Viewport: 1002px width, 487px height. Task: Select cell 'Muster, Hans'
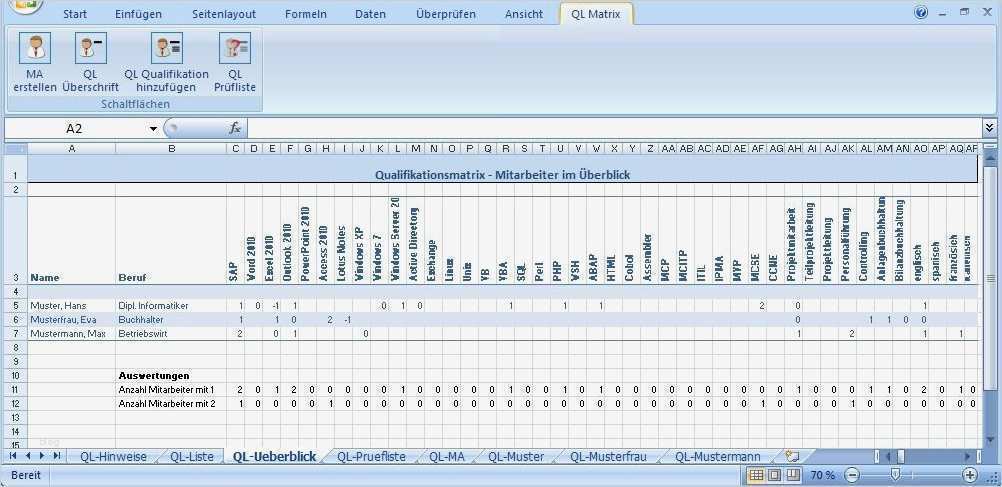pyautogui.click(x=72, y=305)
